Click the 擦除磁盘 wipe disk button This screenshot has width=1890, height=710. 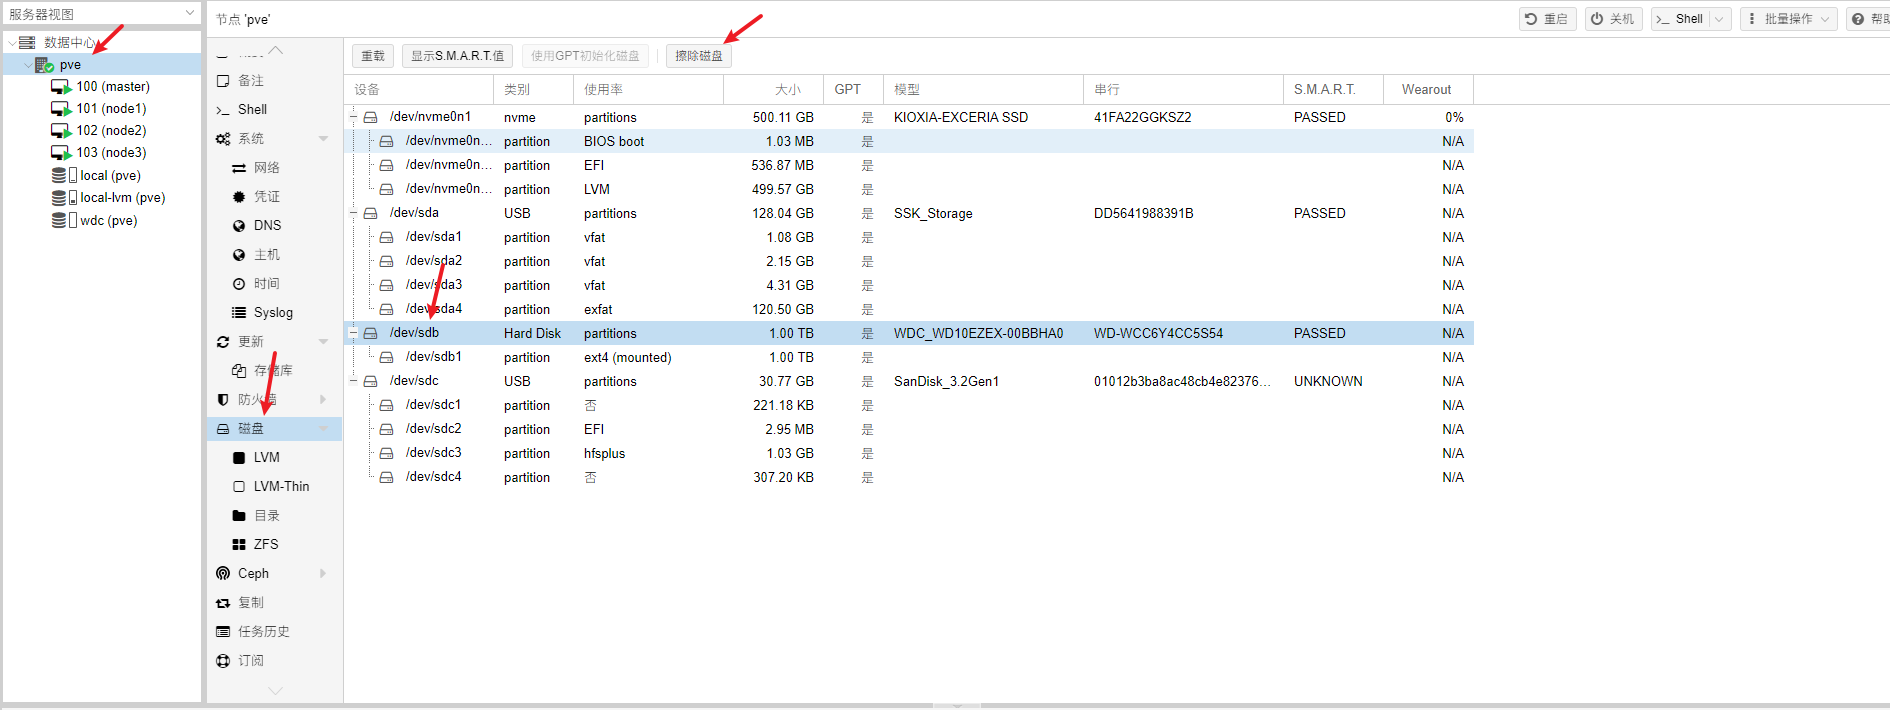point(698,56)
